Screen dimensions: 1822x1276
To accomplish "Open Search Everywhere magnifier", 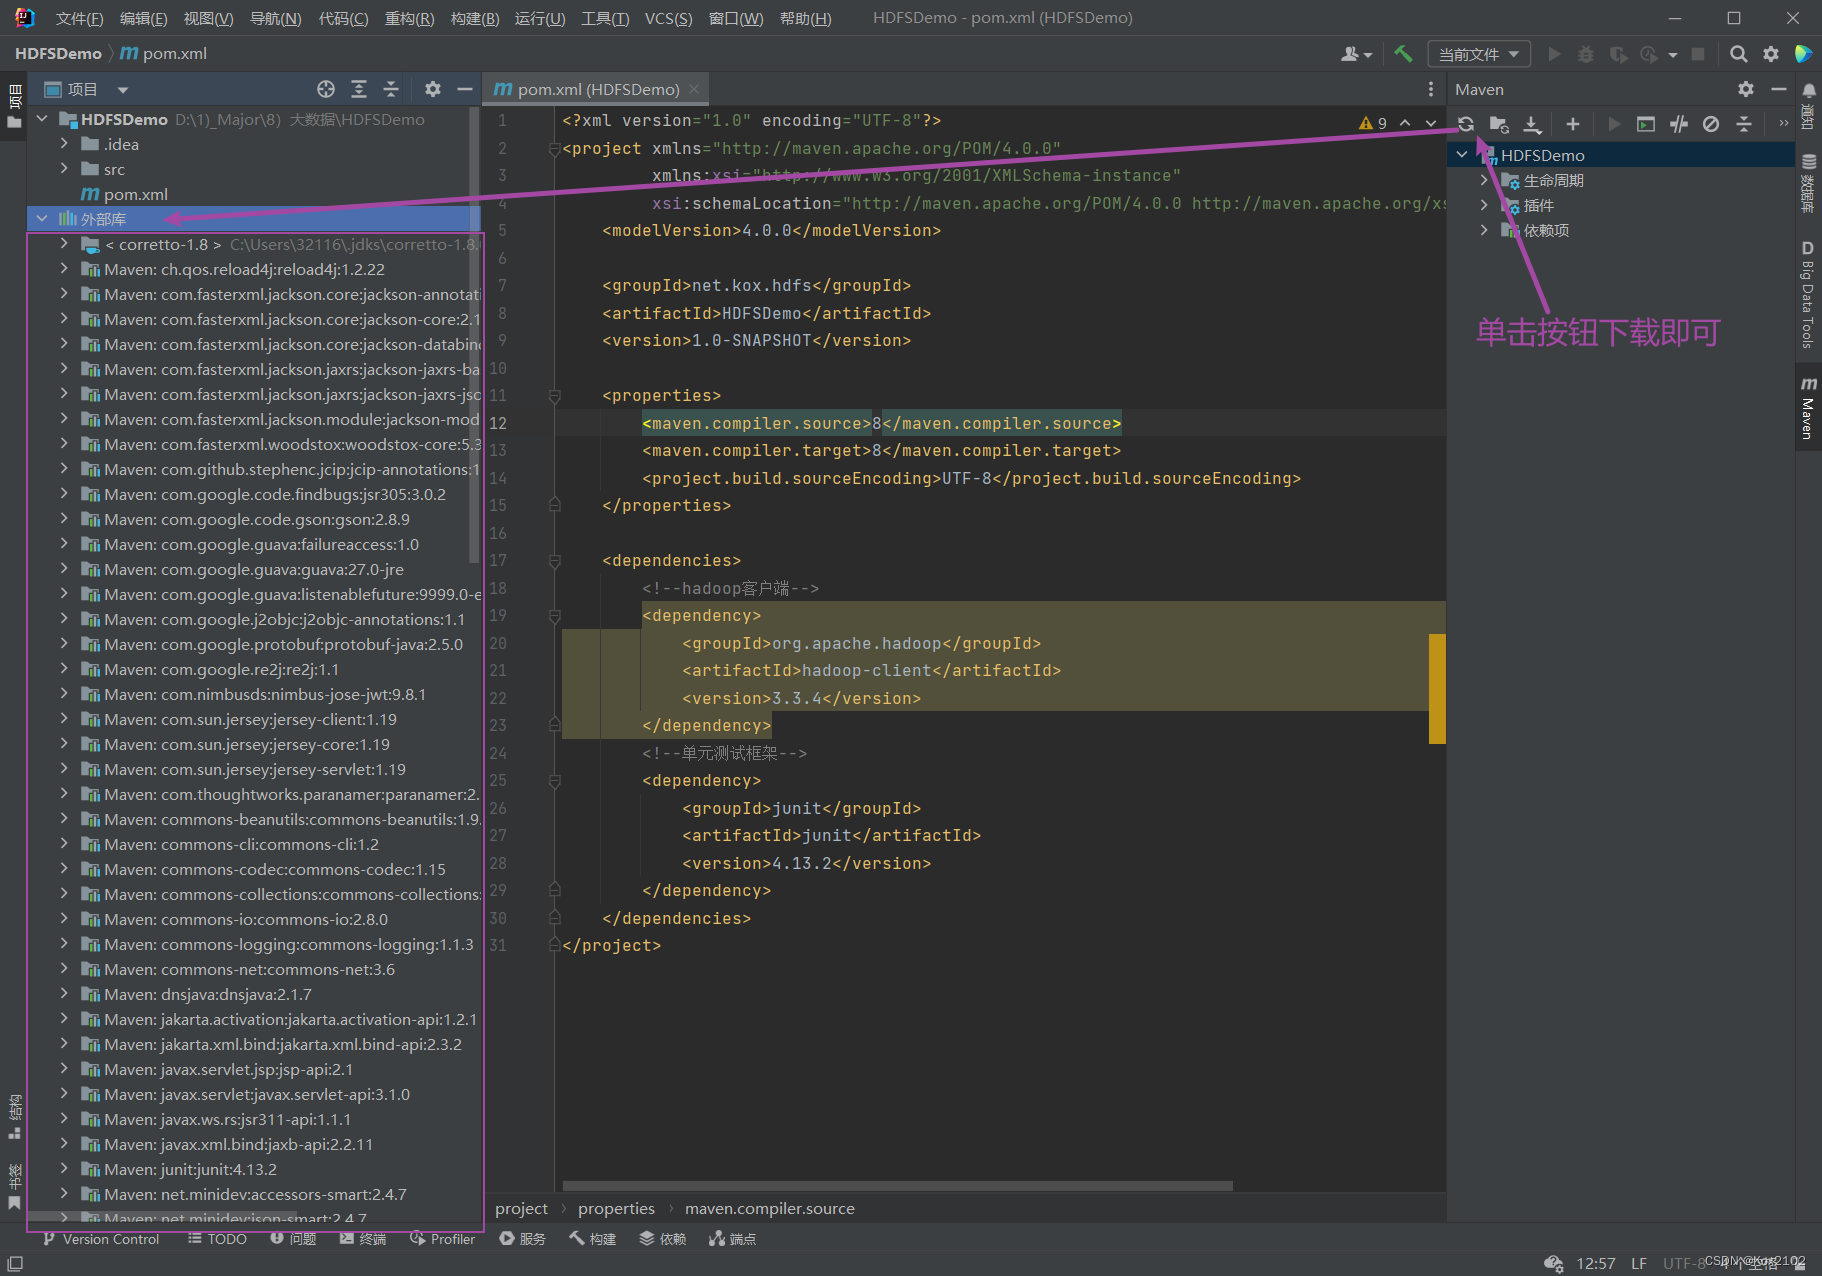I will coord(1739,54).
